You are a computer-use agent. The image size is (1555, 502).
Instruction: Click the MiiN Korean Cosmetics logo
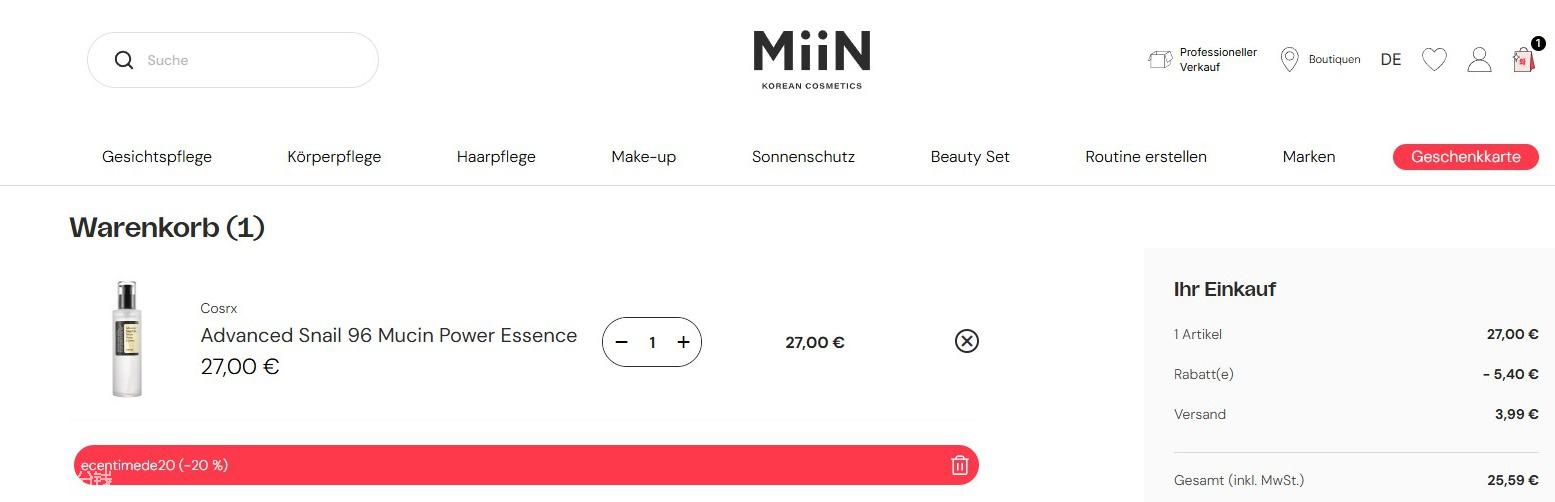(811, 59)
